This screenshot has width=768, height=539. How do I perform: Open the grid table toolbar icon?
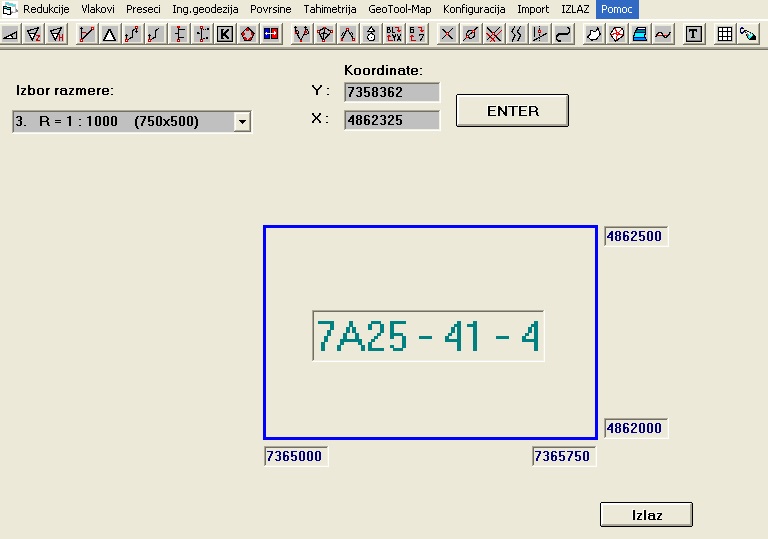[x=725, y=34]
